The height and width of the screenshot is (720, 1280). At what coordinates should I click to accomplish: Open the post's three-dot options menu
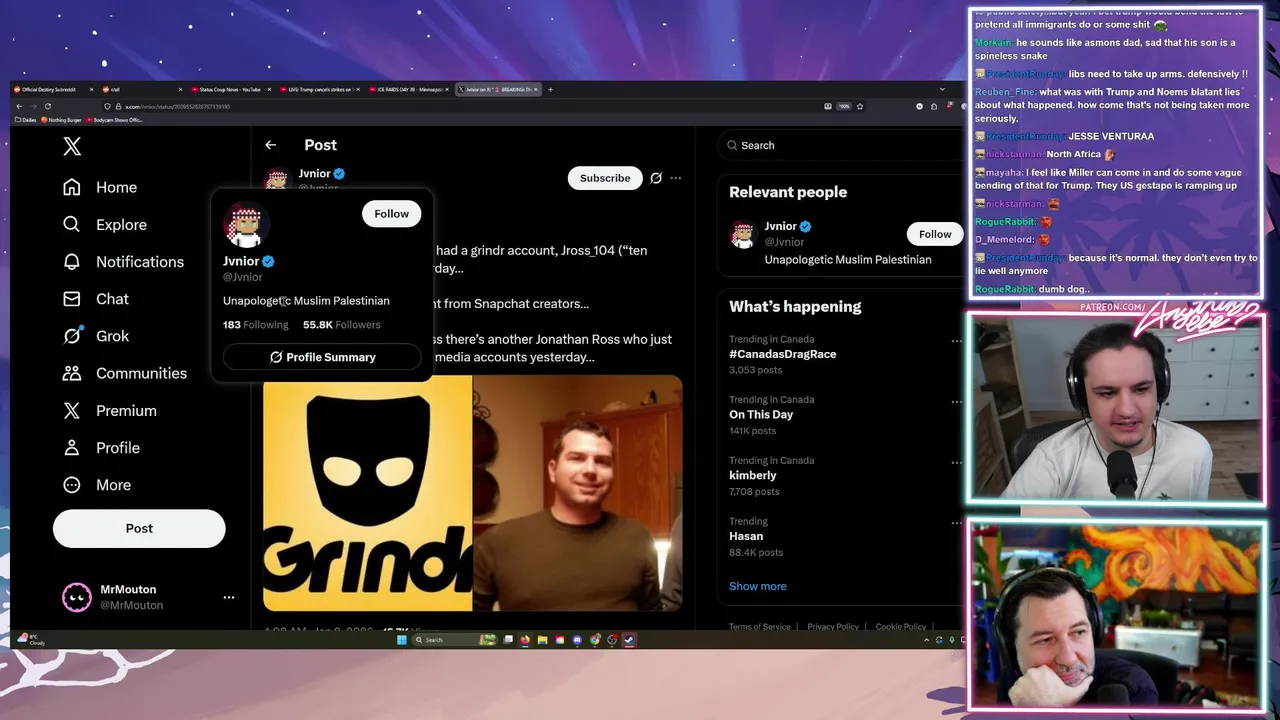676,178
